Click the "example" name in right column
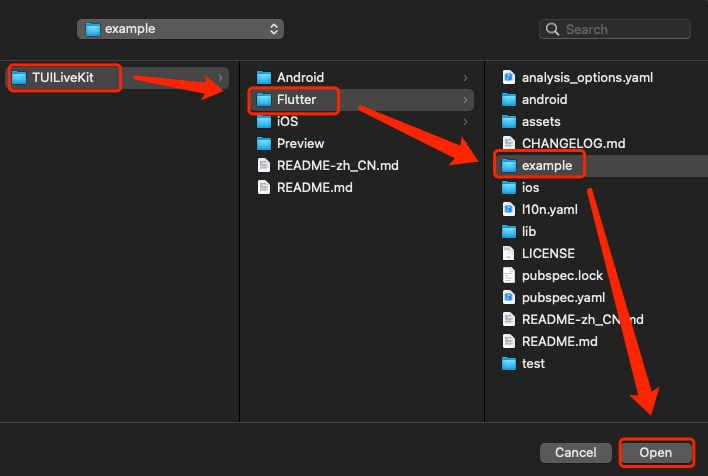 click(547, 166)
